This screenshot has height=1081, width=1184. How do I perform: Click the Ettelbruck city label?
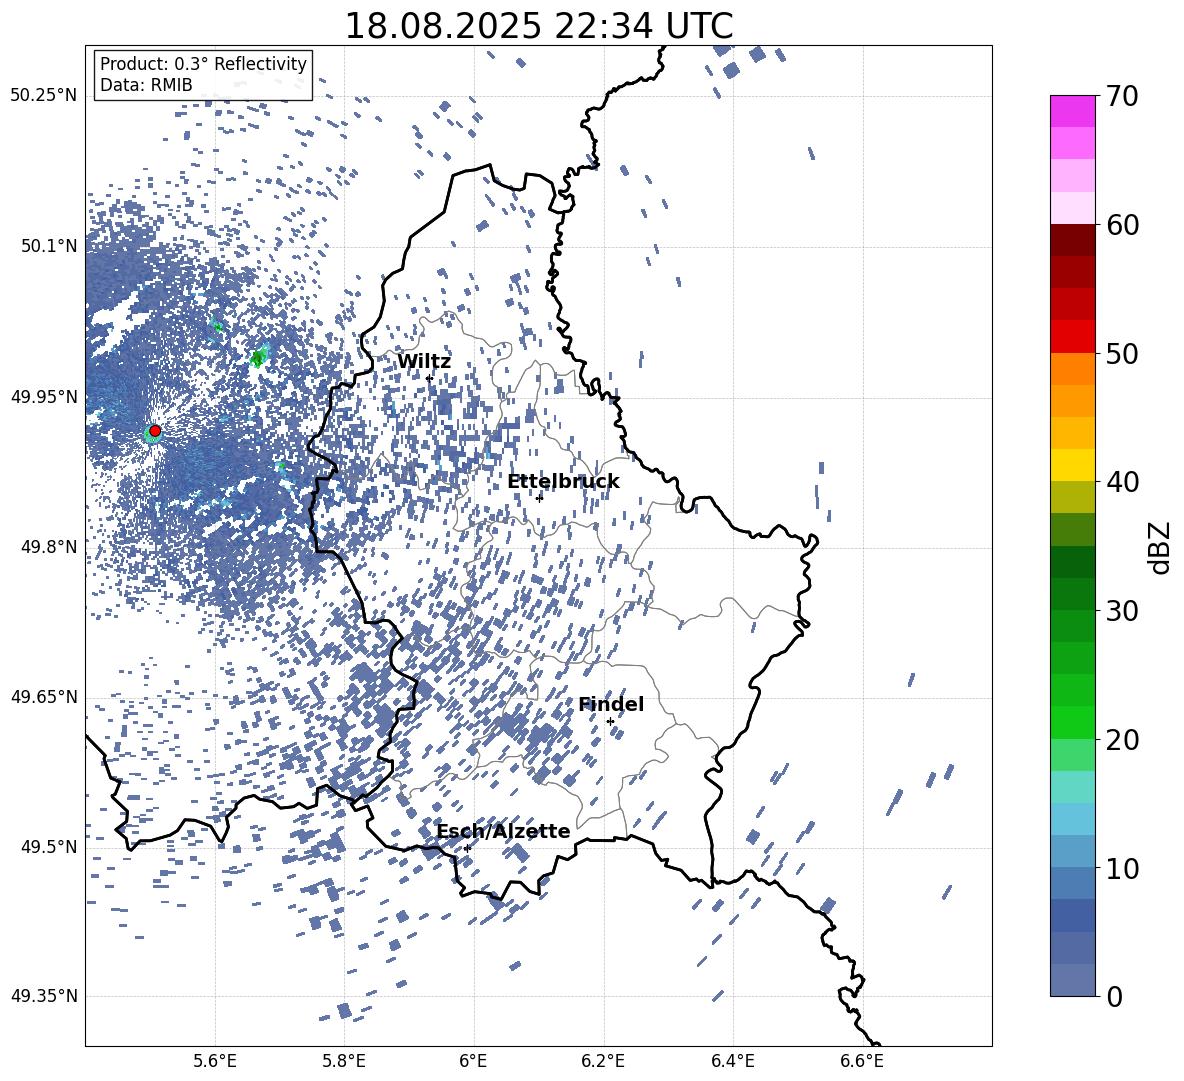coord(563,482)
